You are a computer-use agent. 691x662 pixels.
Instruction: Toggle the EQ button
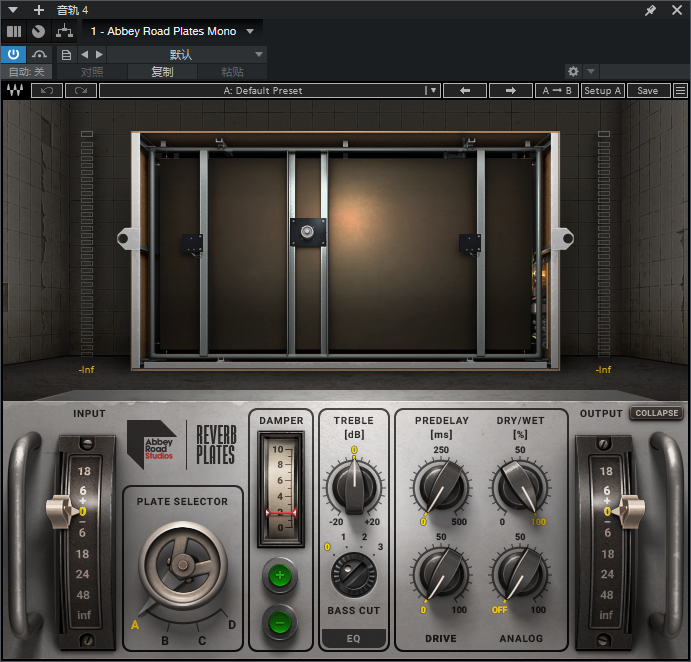pos(353,638)
